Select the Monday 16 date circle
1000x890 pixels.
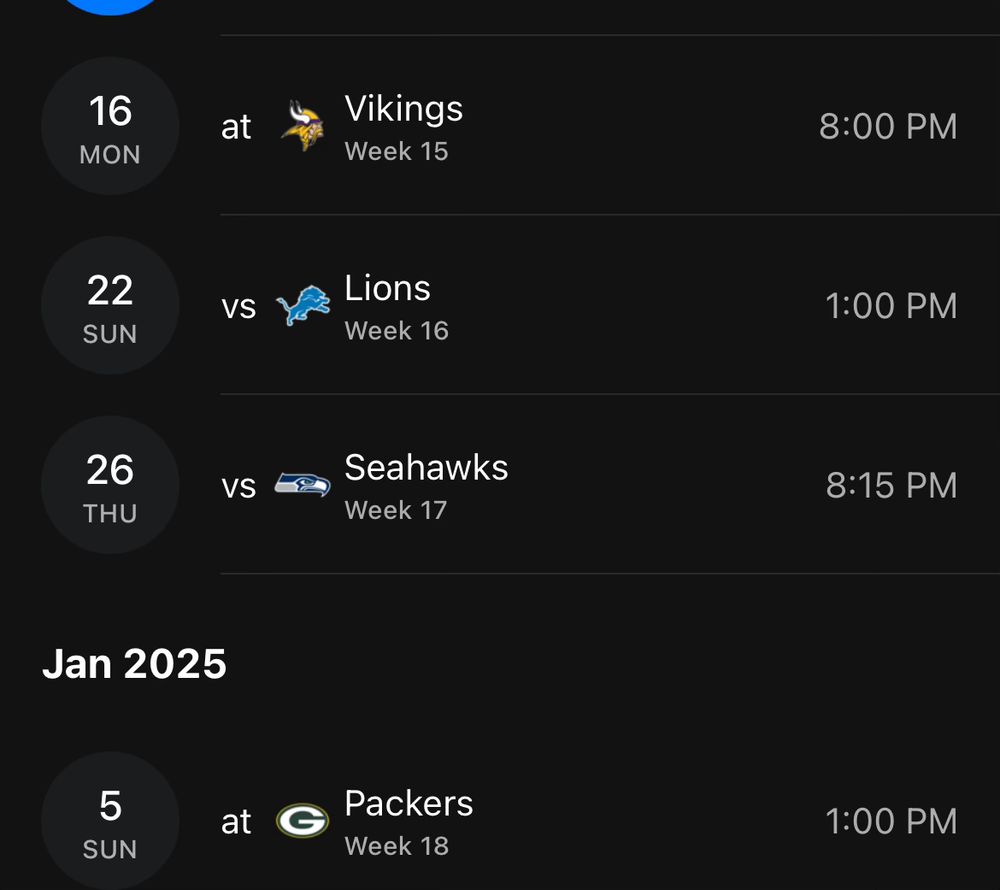(110, 126)
